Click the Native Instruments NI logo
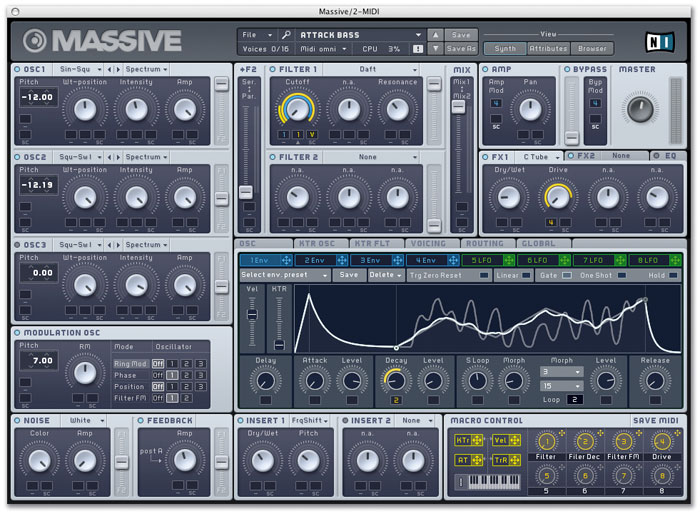Viewport: 700px width, 514px height. click(660, 42)
